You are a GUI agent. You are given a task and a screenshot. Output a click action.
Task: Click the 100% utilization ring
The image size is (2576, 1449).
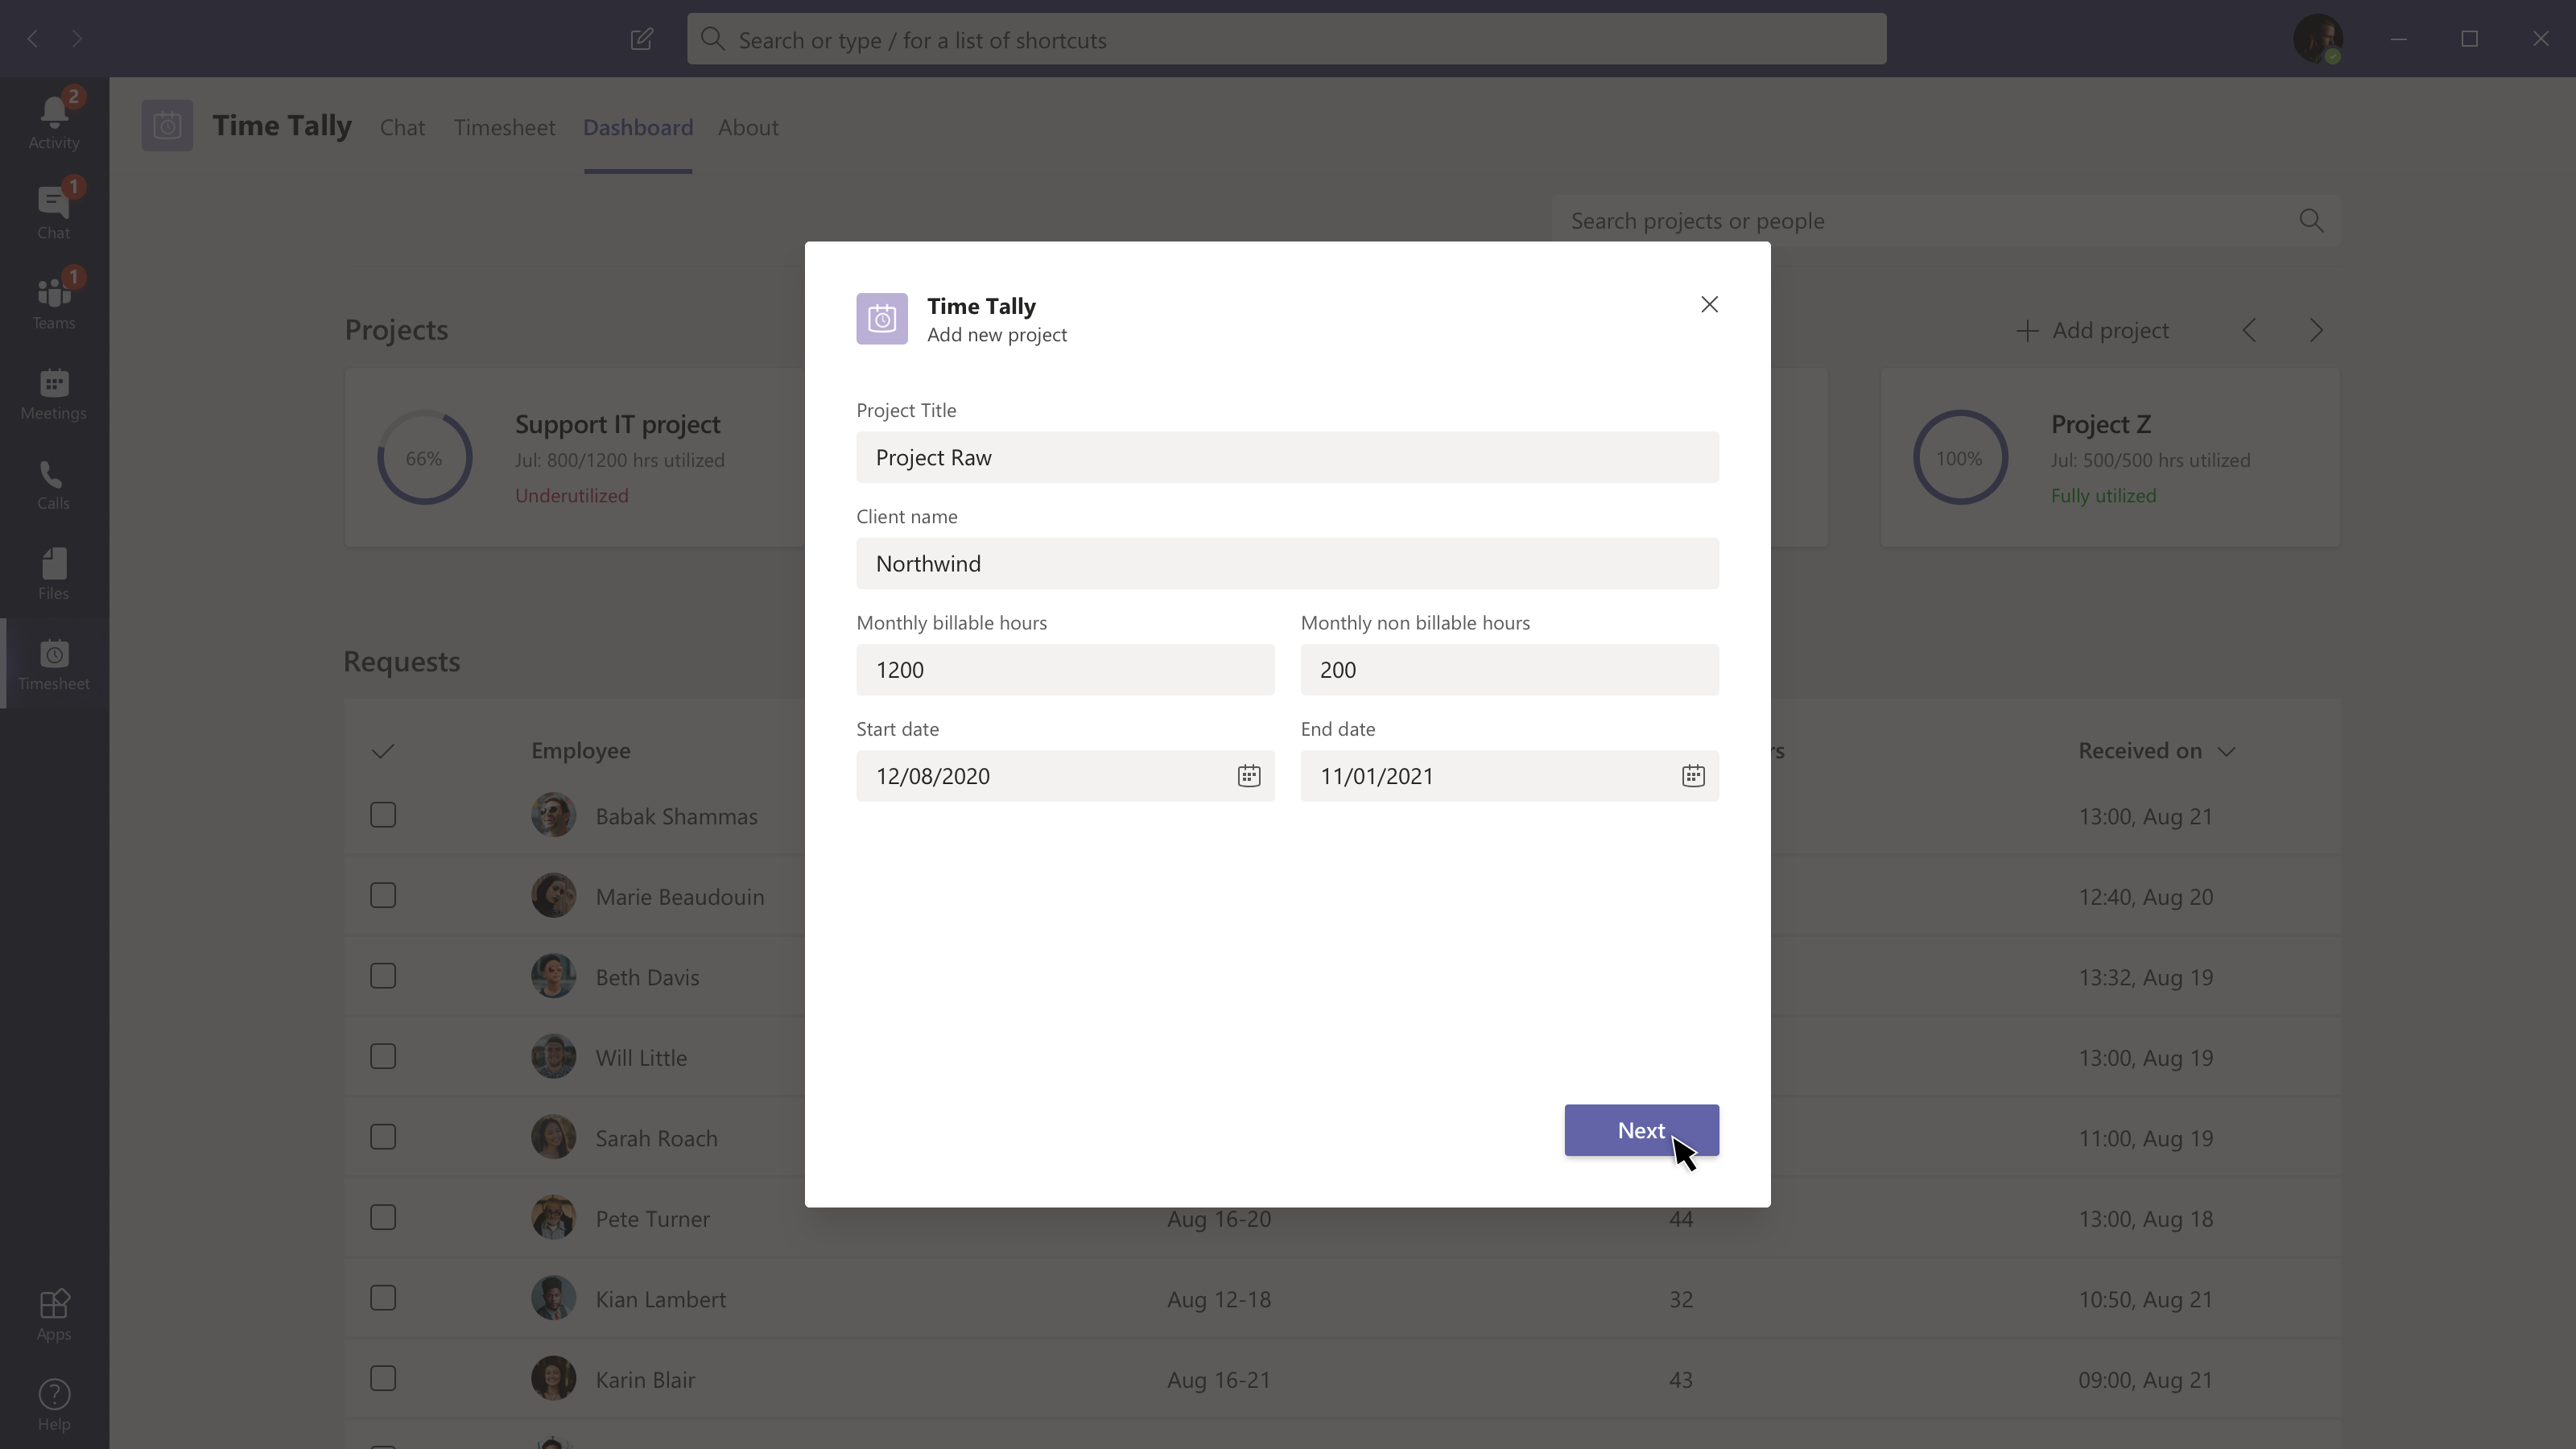[x=1960, y=458]
